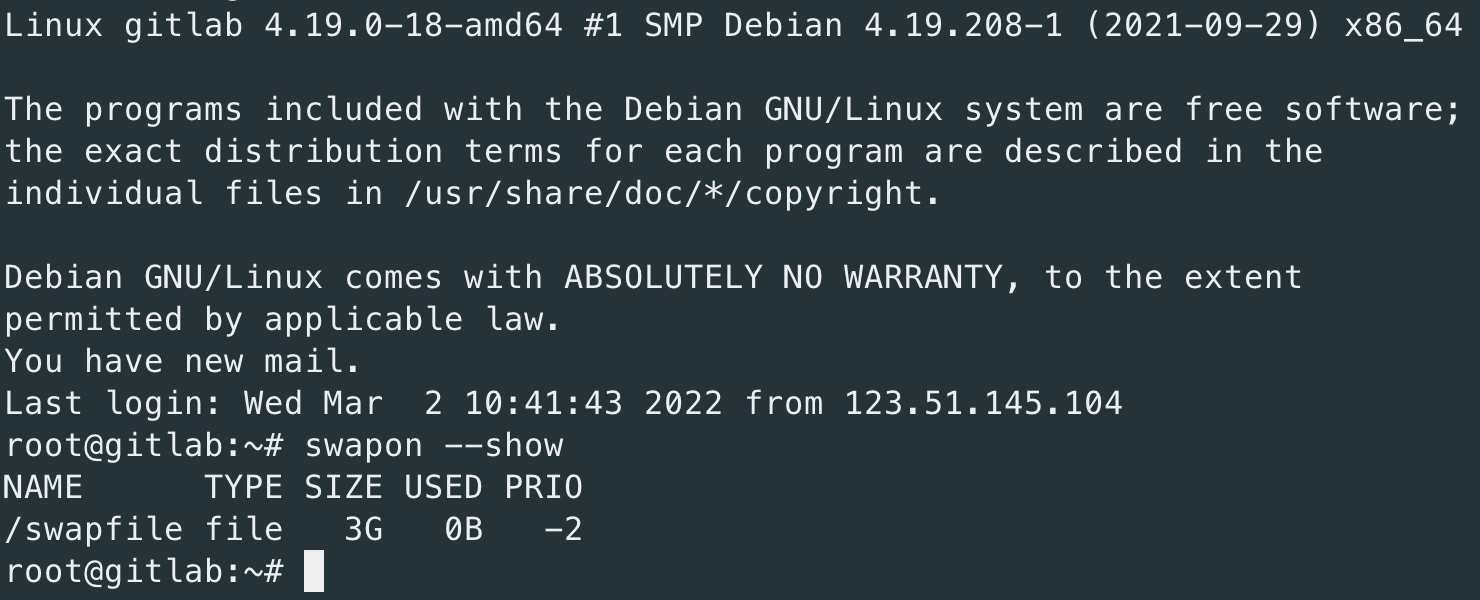Click the PRIO column header
1480x600 pixels.
pyautogui.click(x=544, y=487)
